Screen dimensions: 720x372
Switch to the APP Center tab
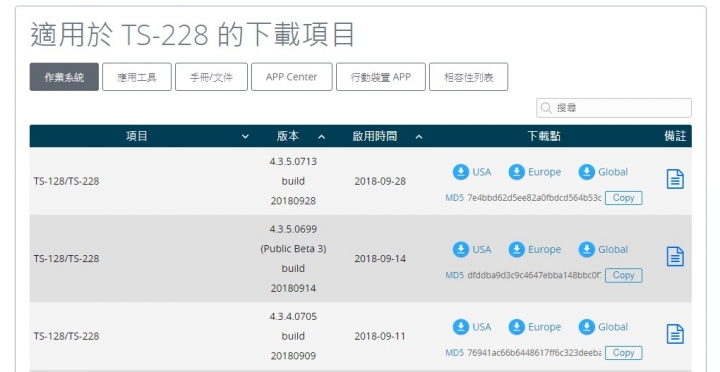pyautogui.click(x=292, y=77)
